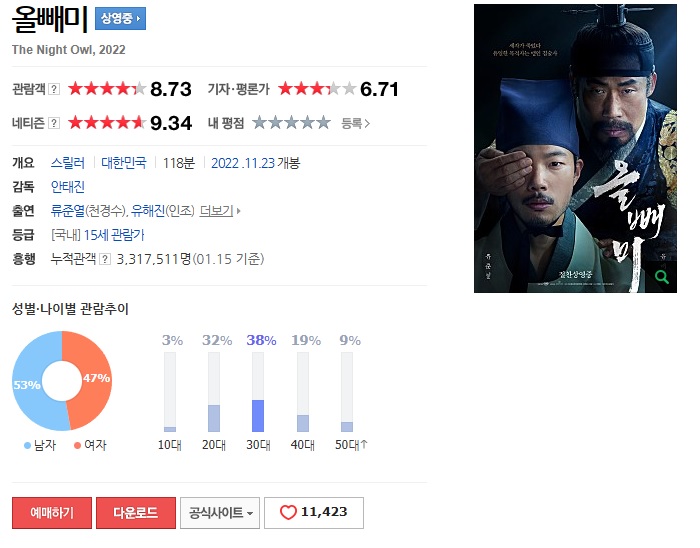Click the 예매하기 button
Image resolution: width=700 pixels, height=548 pixels.
tap(52, 513)
